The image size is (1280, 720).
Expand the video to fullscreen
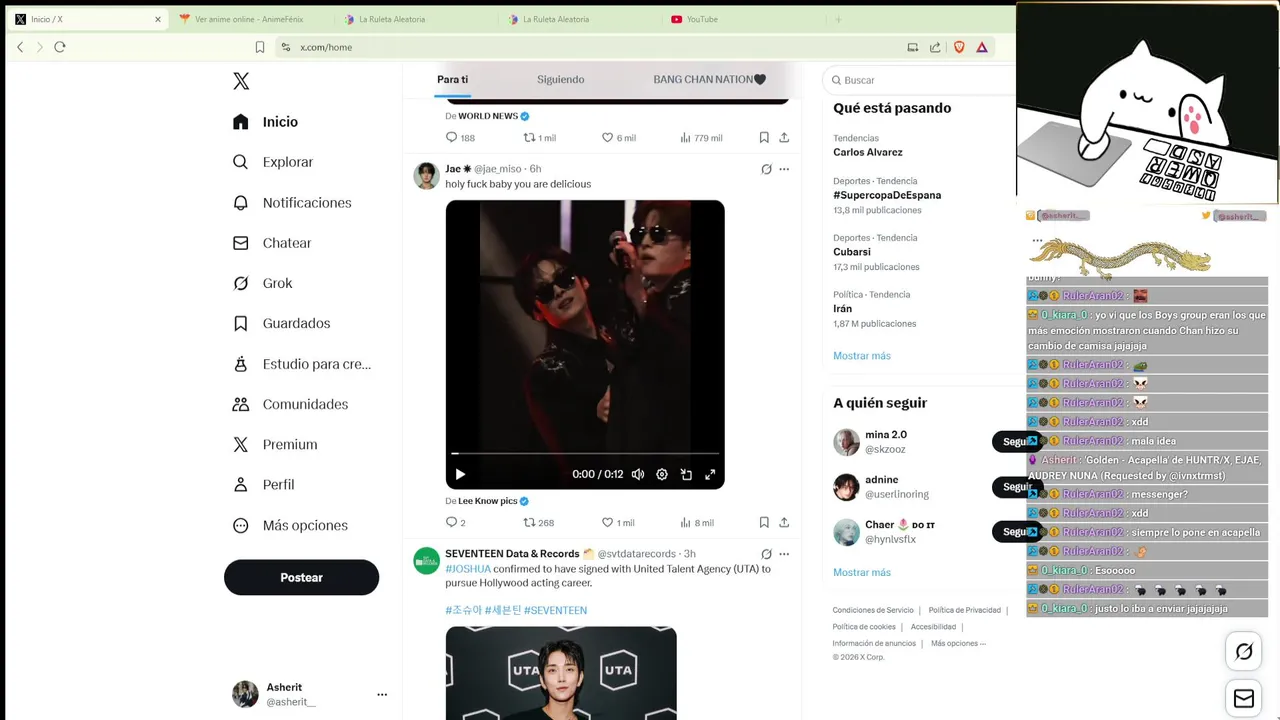710,474
